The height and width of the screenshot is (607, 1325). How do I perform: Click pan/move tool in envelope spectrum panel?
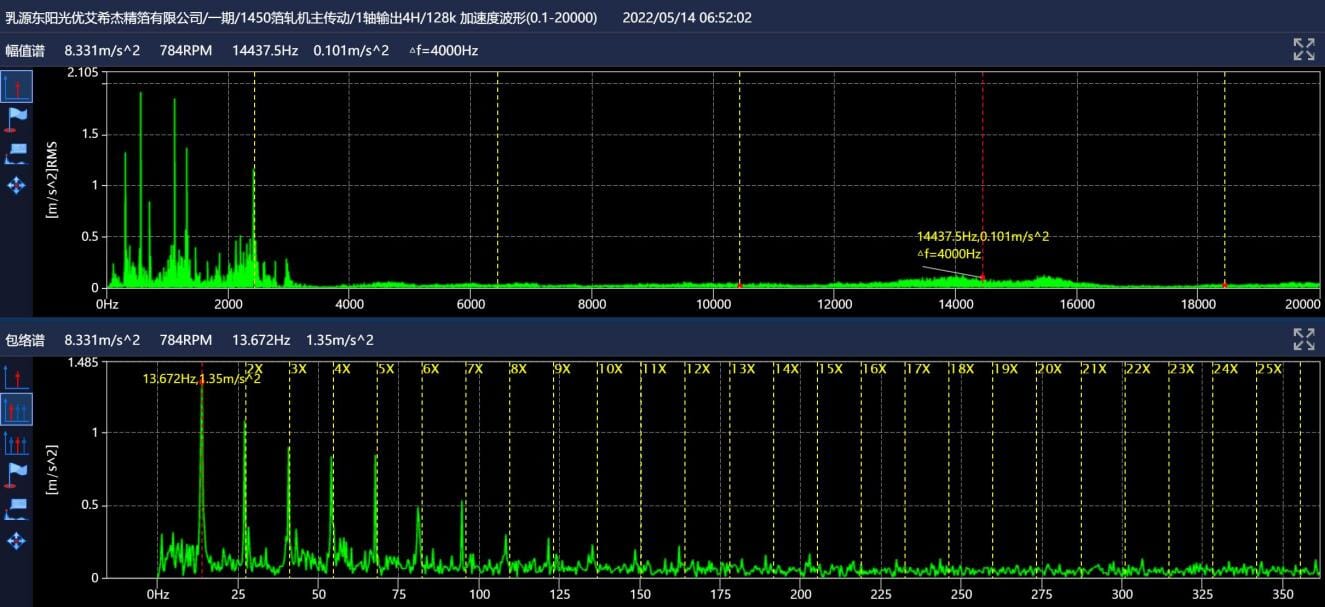coord(17,541)
